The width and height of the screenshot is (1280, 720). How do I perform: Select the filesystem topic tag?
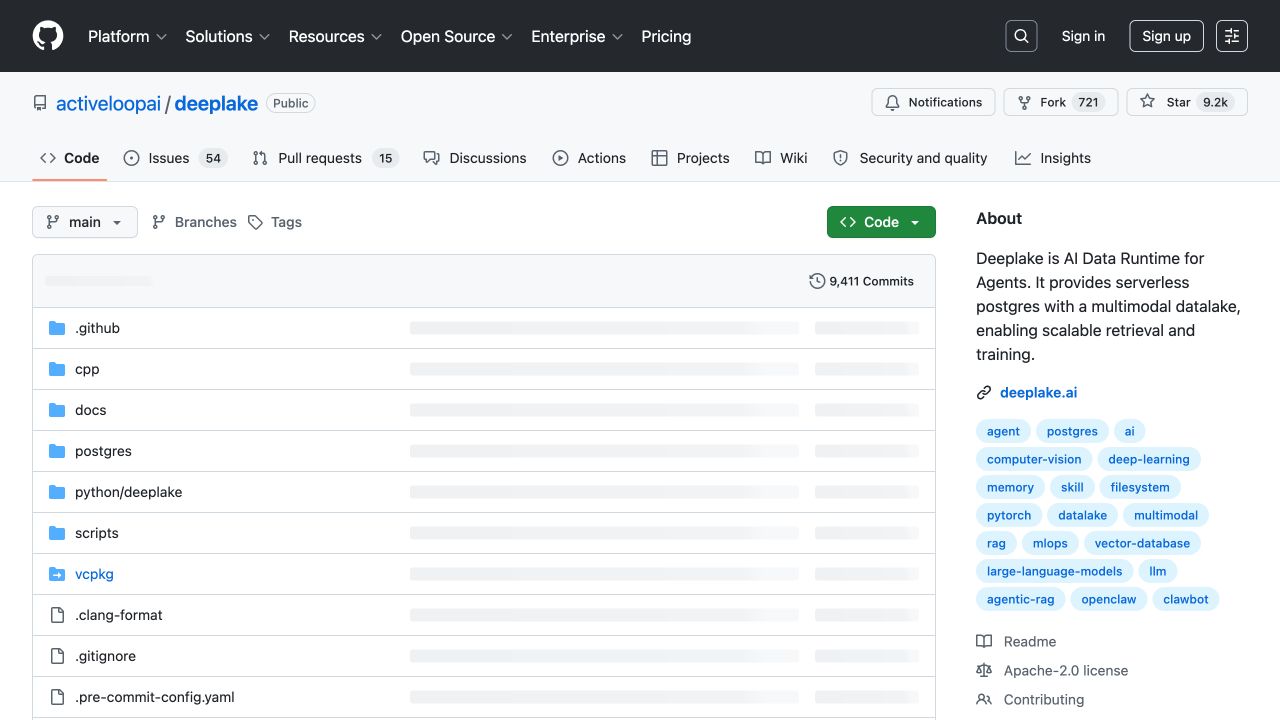click(x=1140, y=487)
